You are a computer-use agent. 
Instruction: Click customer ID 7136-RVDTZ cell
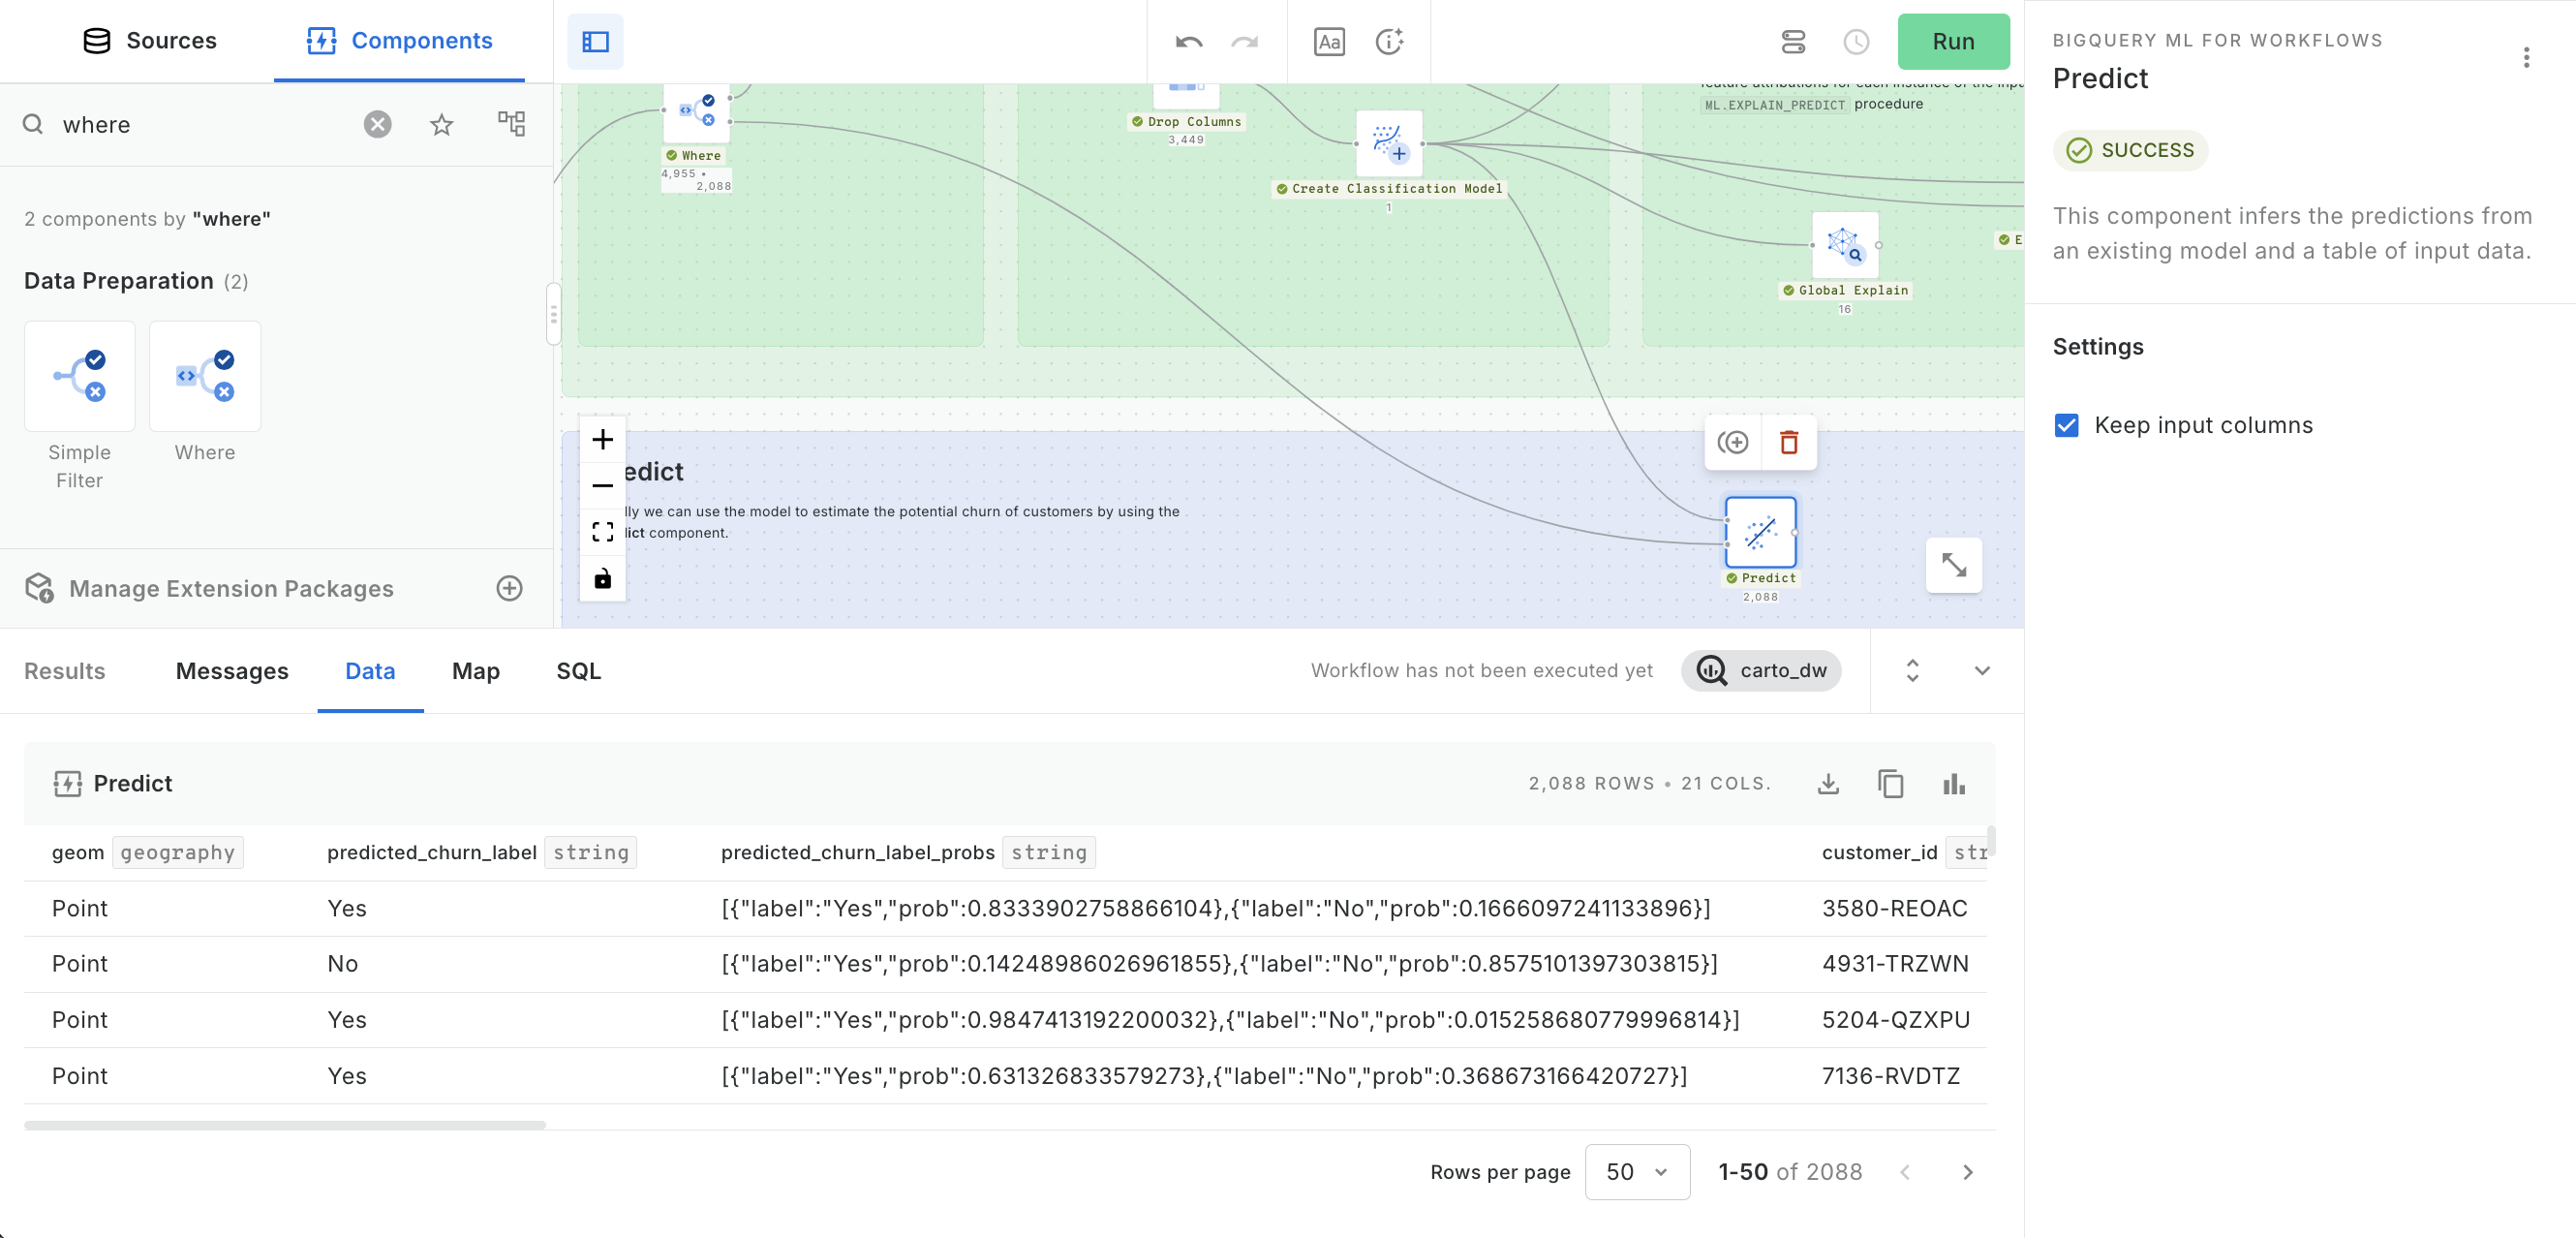(x=1890, y=1076)
